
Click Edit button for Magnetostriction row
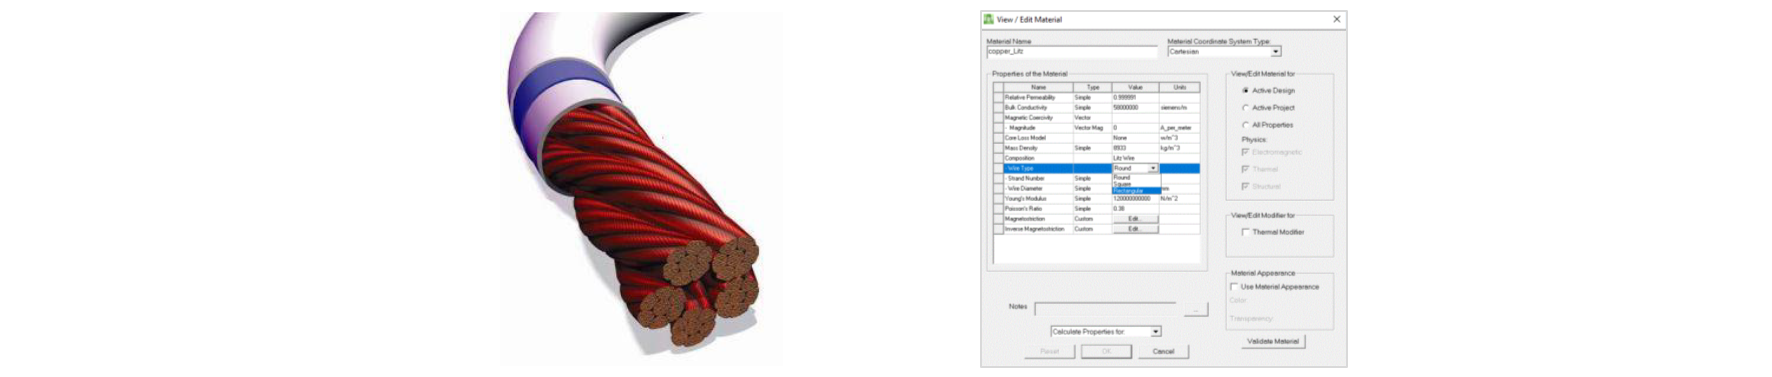click(1134, 219)
